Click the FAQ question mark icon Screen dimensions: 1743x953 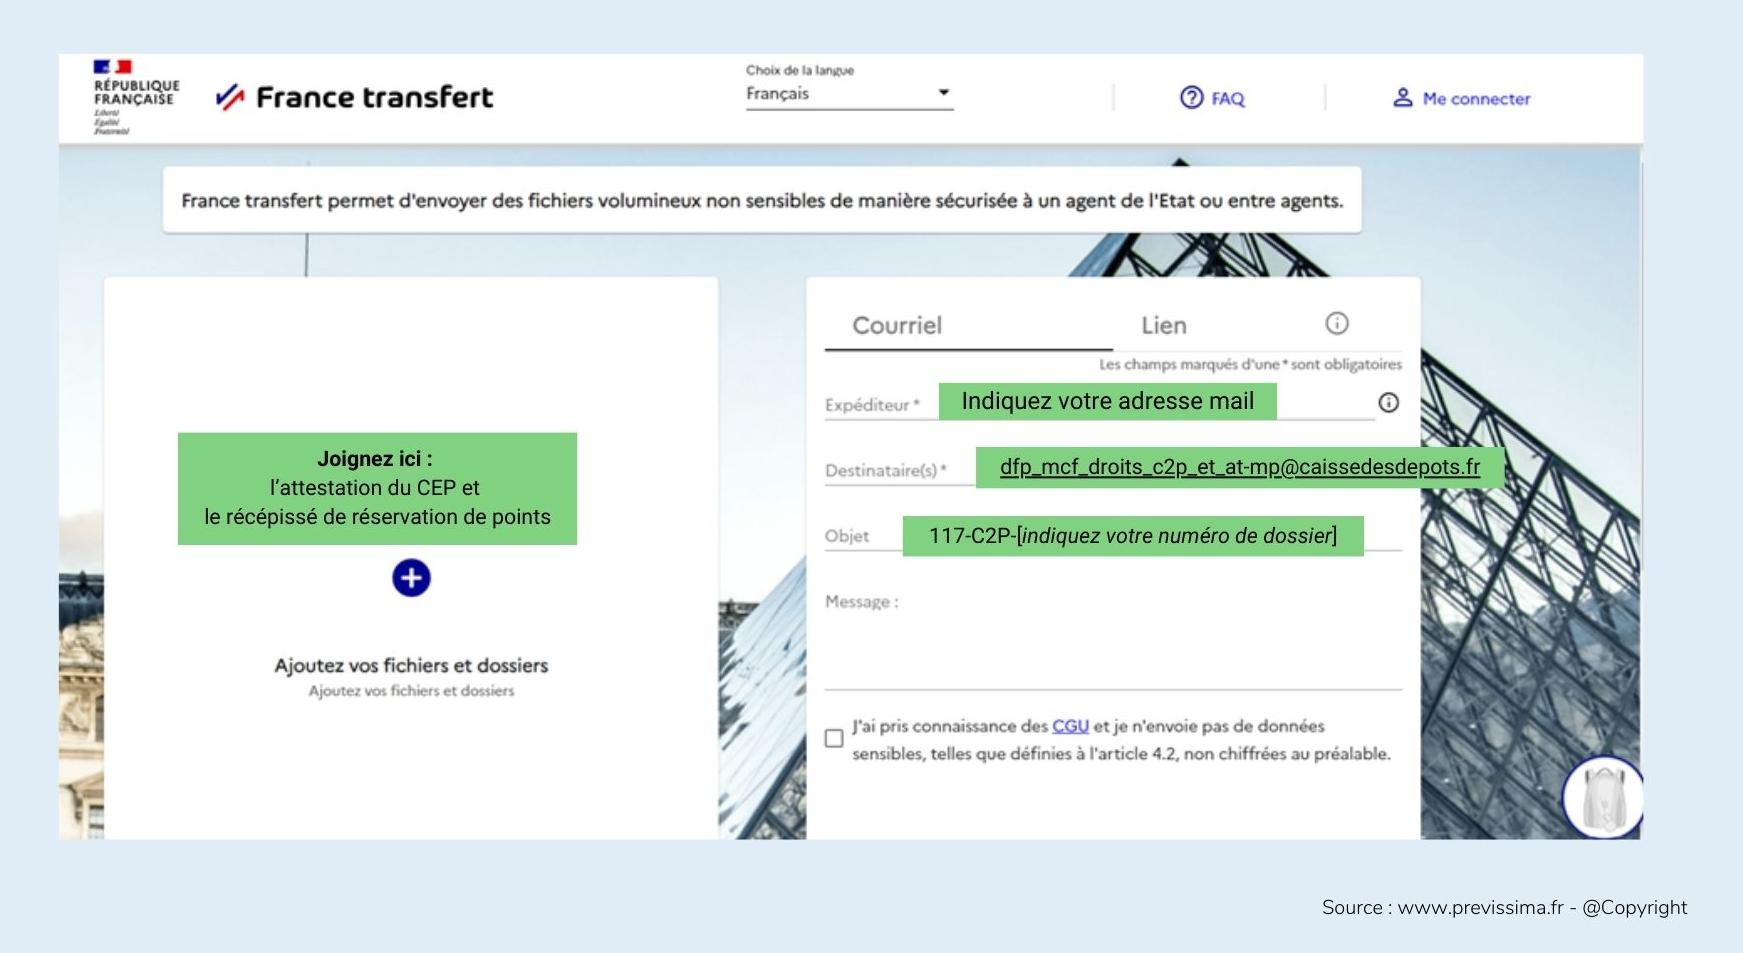tap(1191, 98)
